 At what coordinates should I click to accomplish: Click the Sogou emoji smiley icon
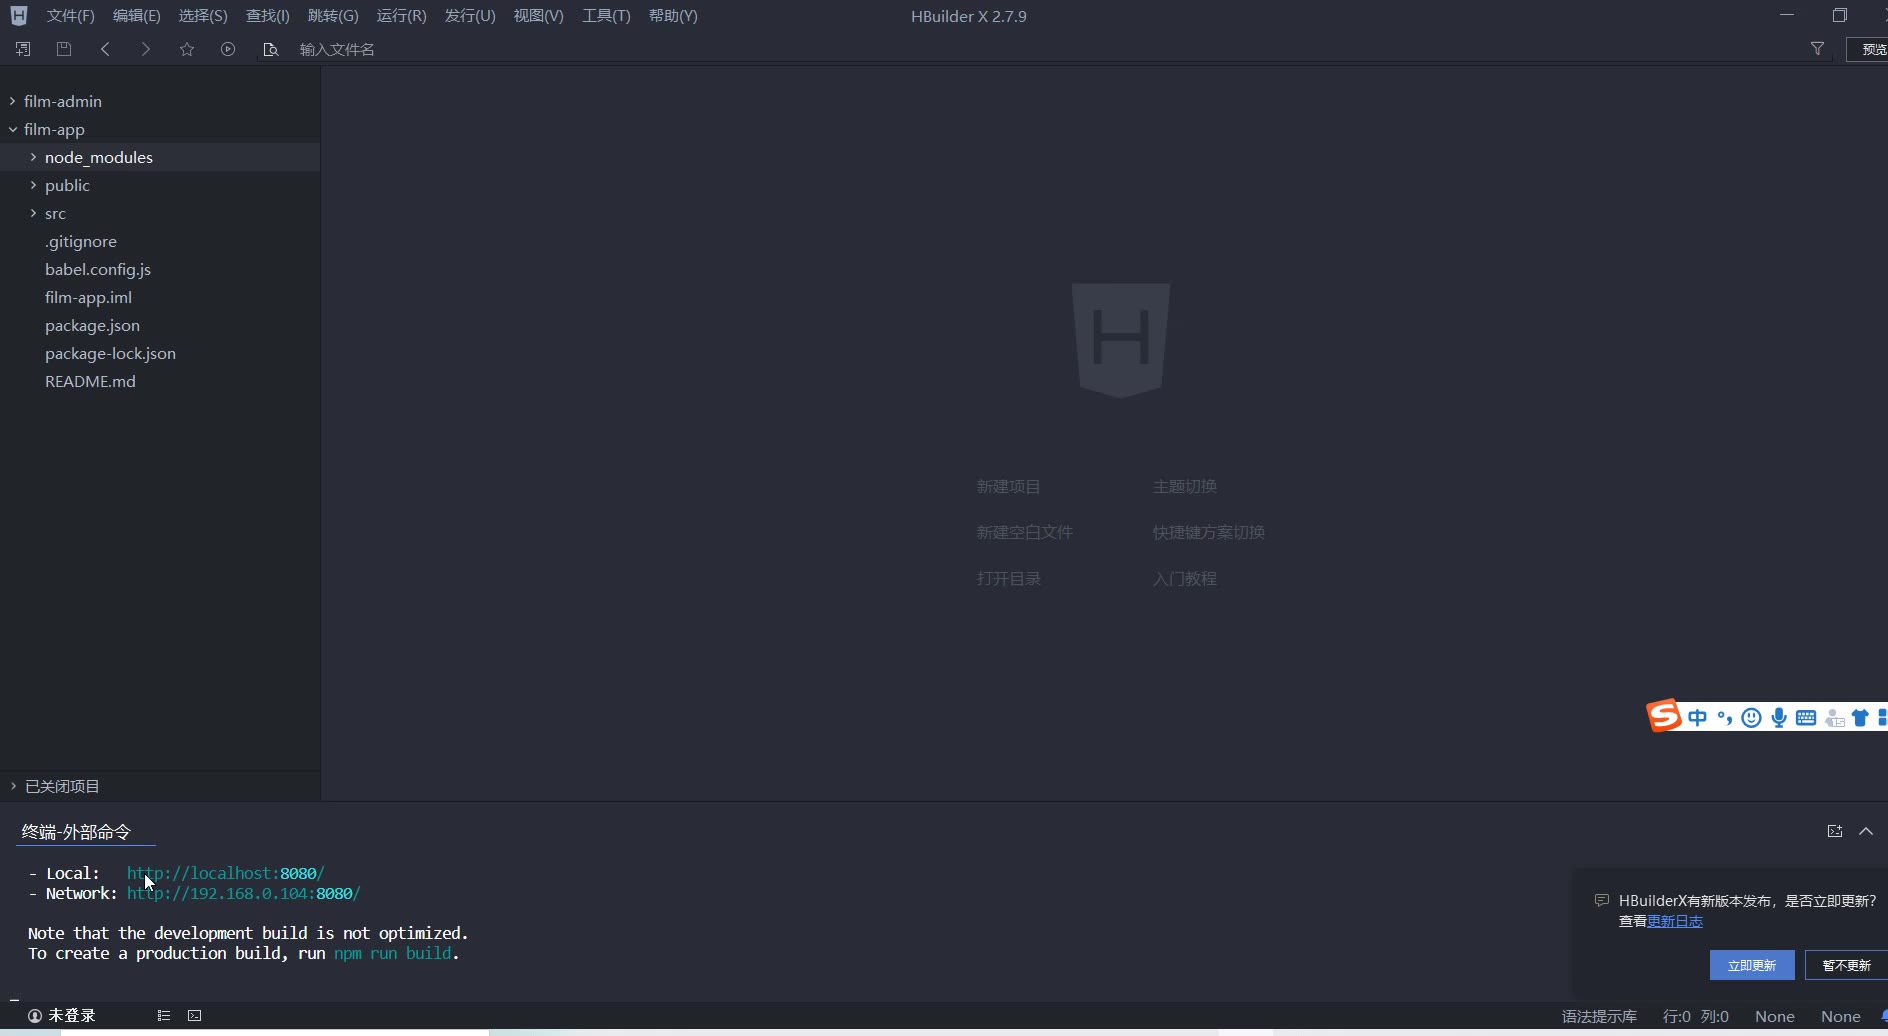(x=1751, y=717)
